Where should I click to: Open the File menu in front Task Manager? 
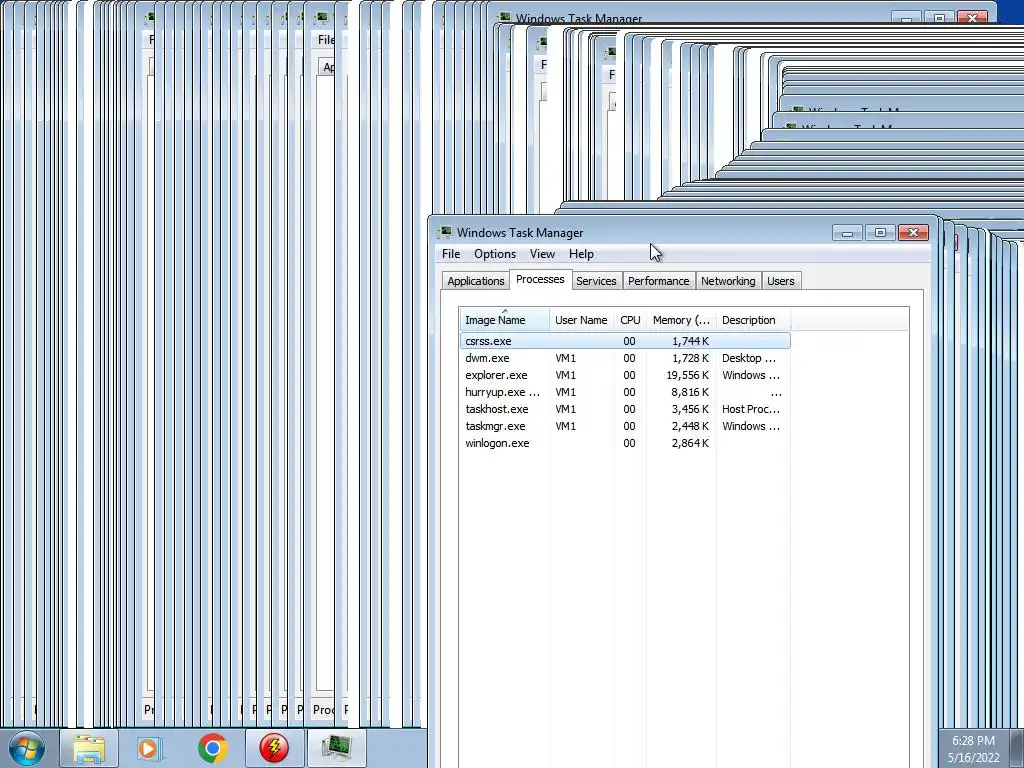[x=451, y=254]
